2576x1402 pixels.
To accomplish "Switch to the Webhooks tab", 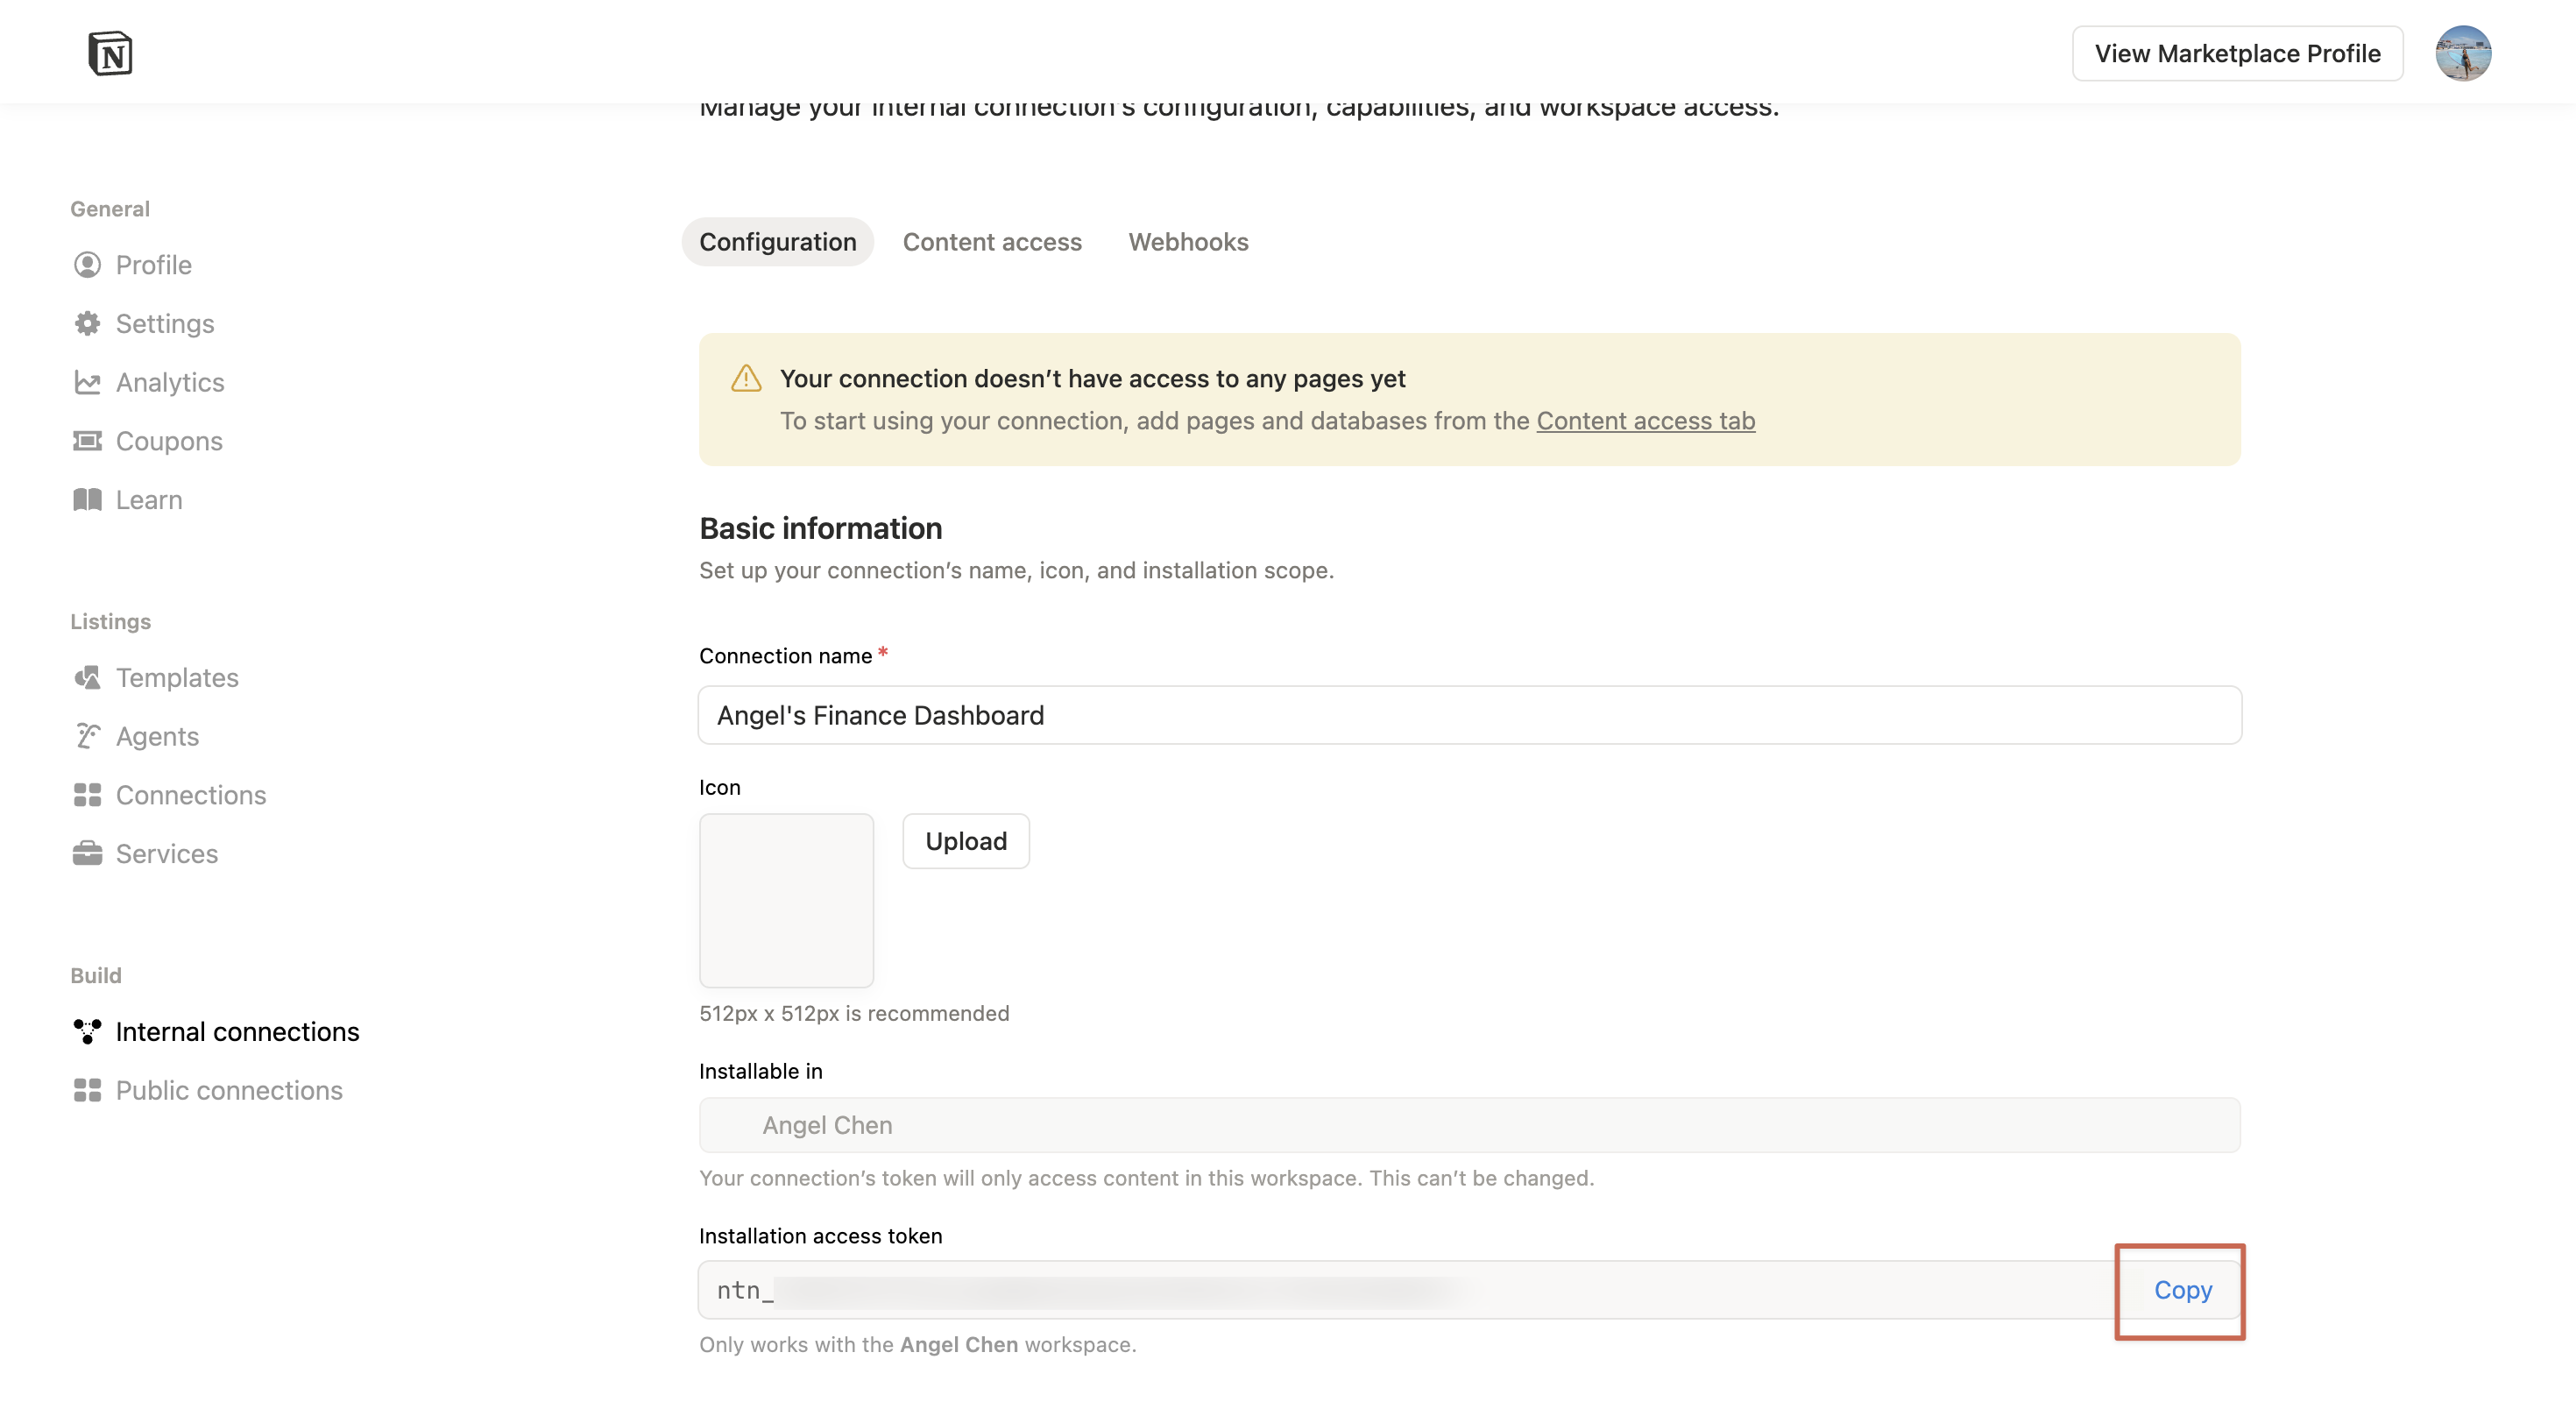I will click(x=1188, y=242).
